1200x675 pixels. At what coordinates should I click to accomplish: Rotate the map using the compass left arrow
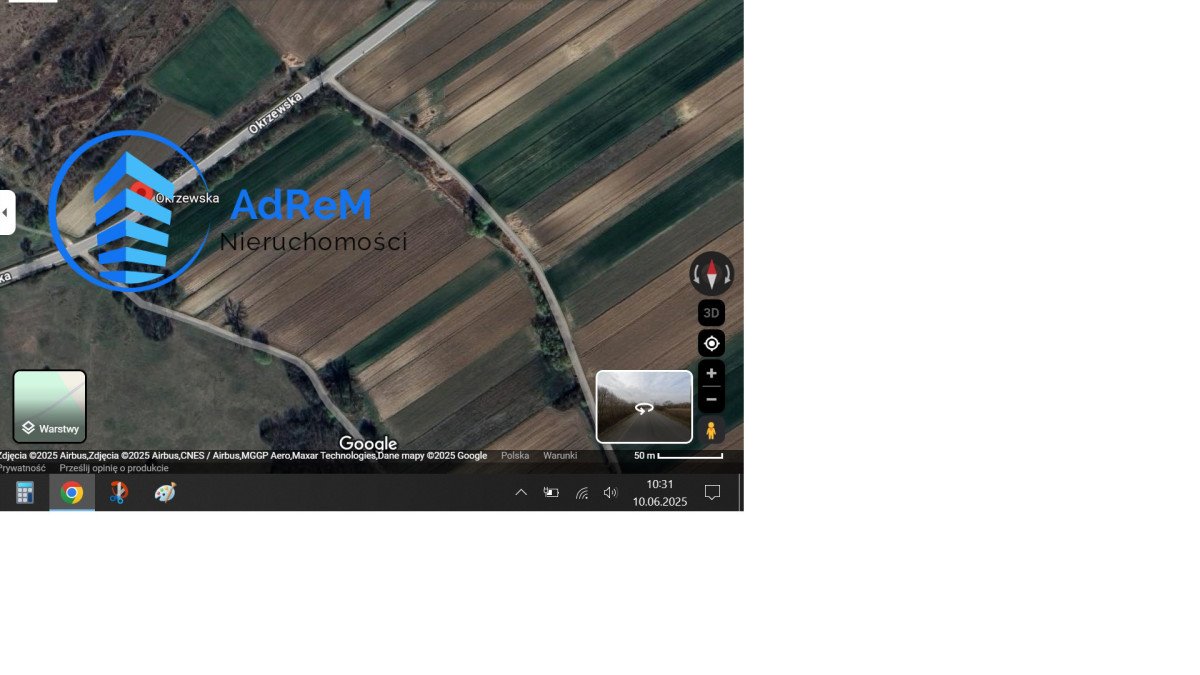pyautogui.click(x=697, y=273)
